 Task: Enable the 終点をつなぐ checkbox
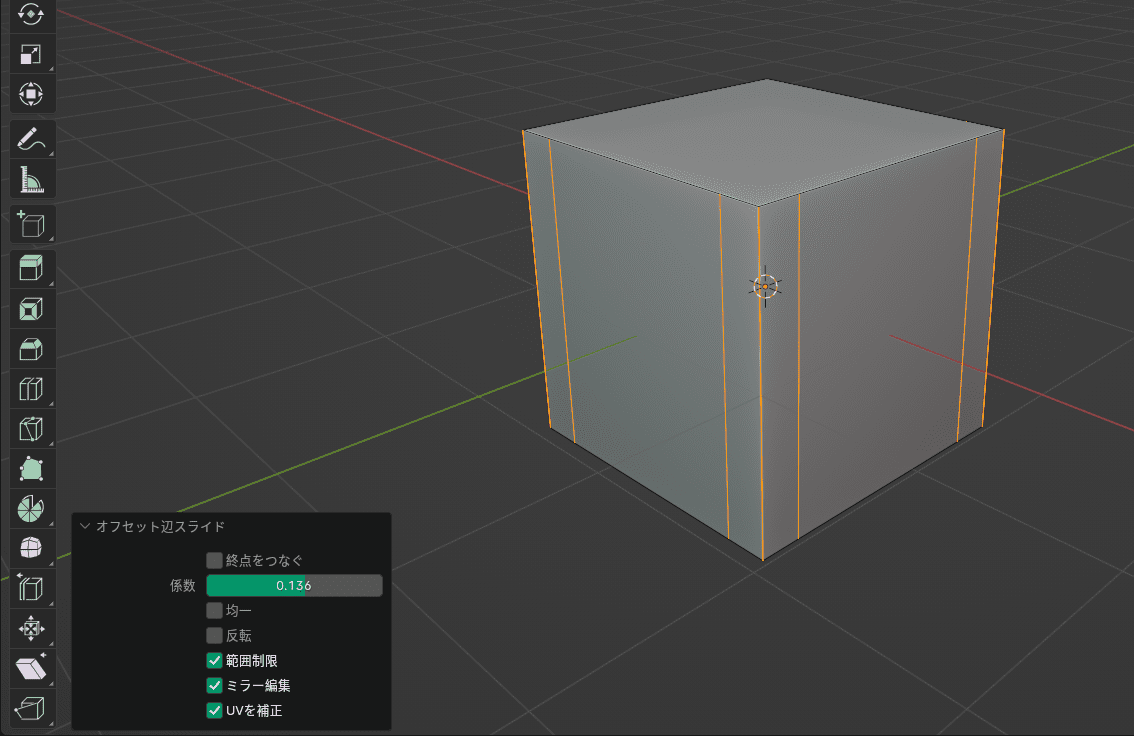[x=214, y=560]
